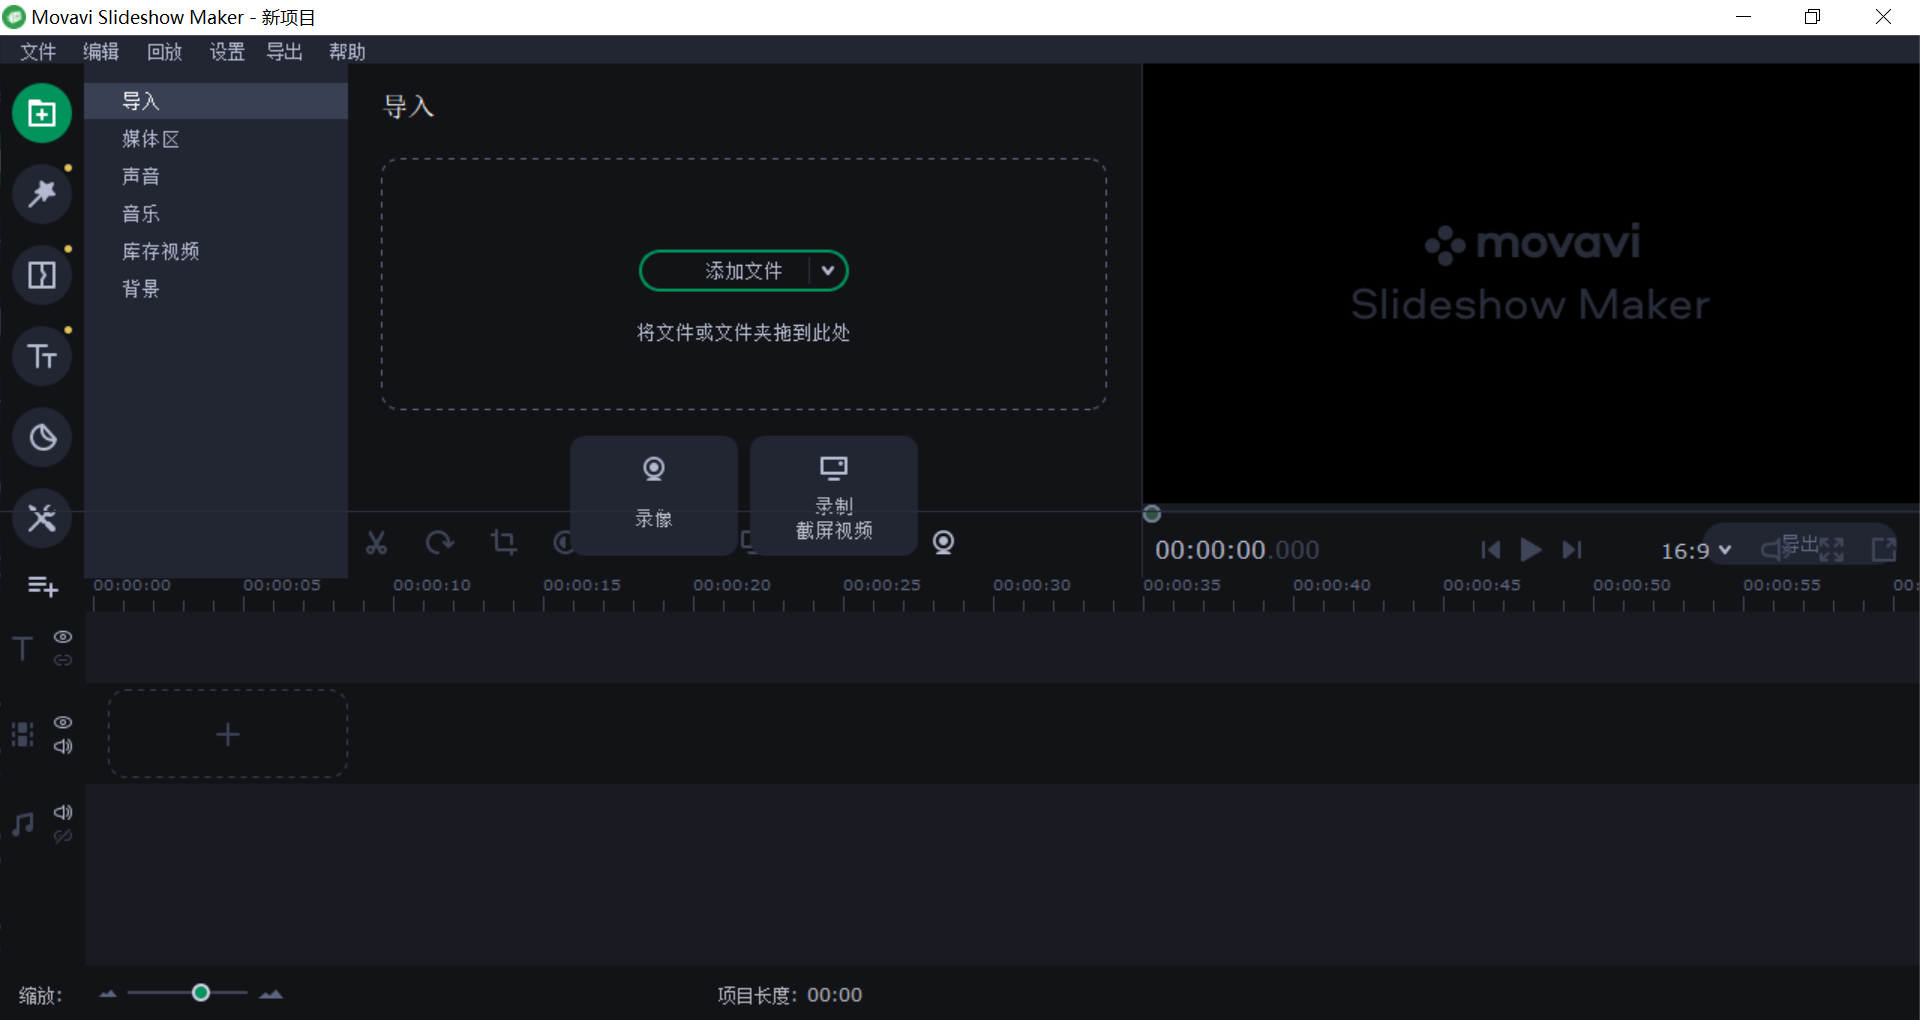Select 库存视频 in the side list
The image size is (1920, 1020).
pyautogui.click(x=216, y=251)
